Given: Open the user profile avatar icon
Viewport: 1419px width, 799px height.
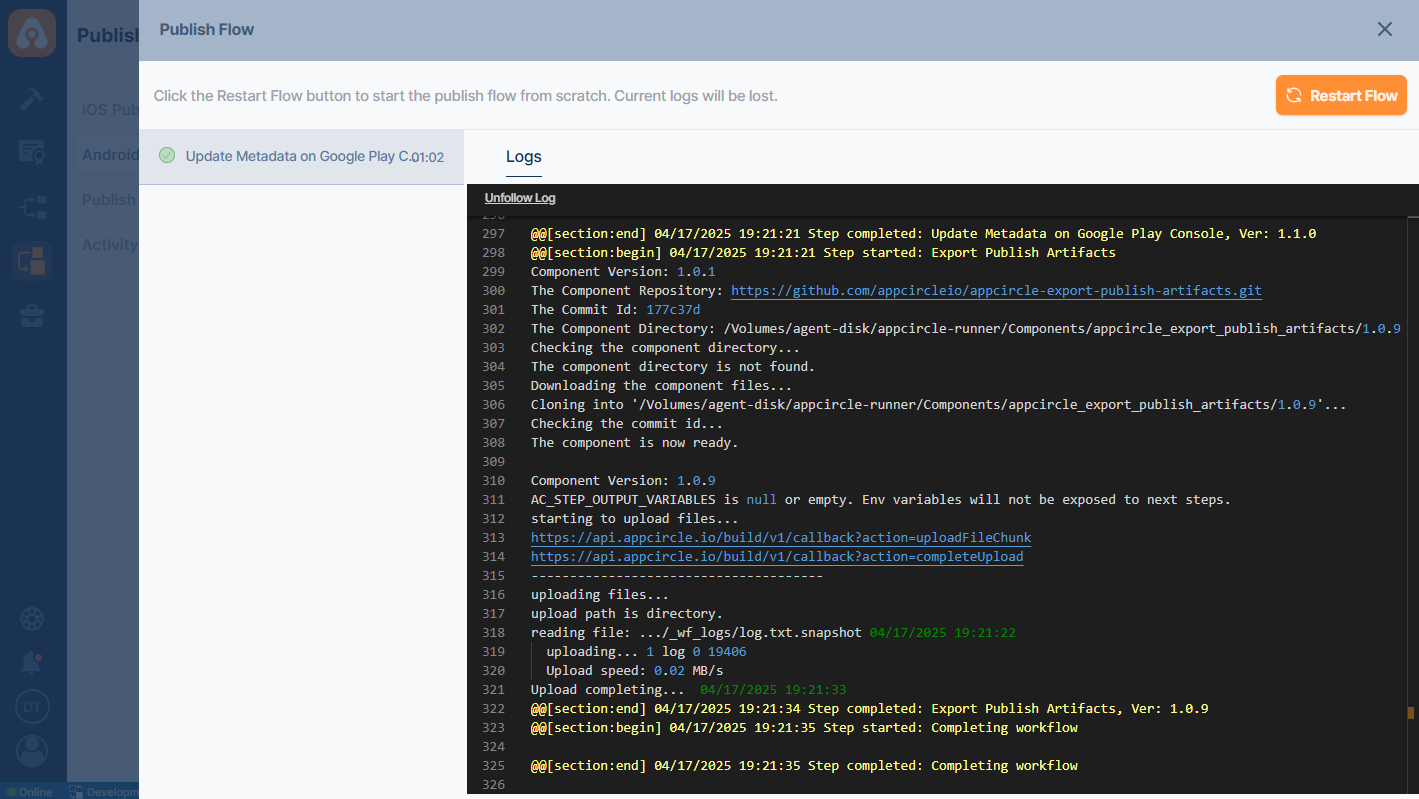Looking at the screenshot, I should (32, 751).
